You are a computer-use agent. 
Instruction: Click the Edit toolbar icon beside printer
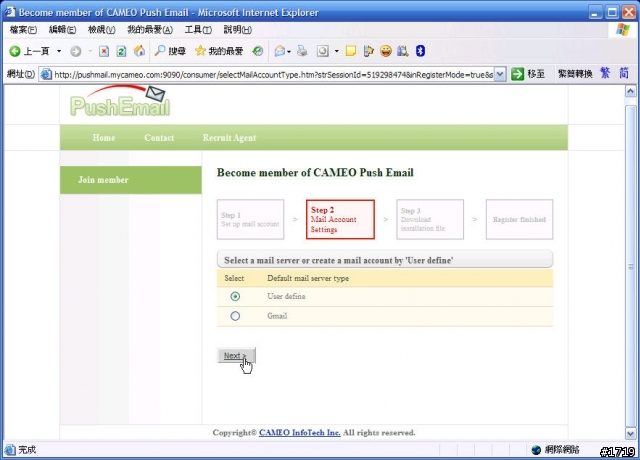click(x=322, y=51)
